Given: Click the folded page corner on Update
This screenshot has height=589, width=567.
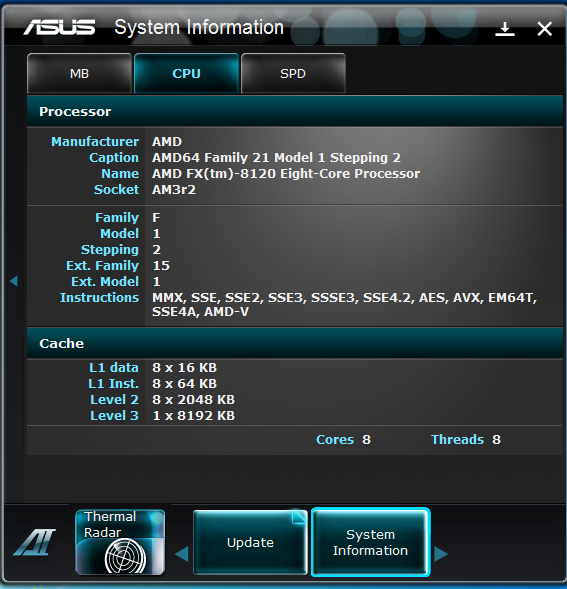Looking at the screenshot, I should (x=299, y=517).
